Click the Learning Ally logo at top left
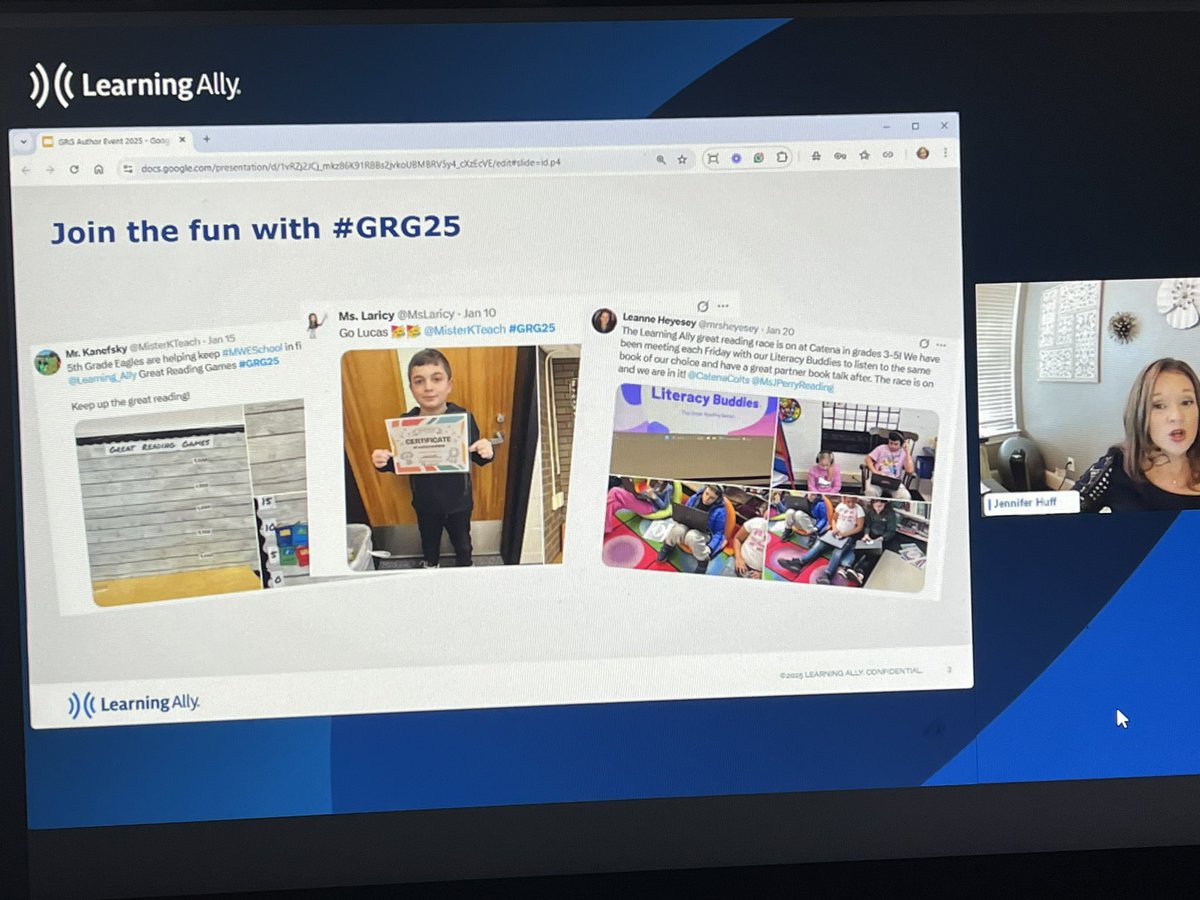The image size is (1200, 900). tap(135, 84)
